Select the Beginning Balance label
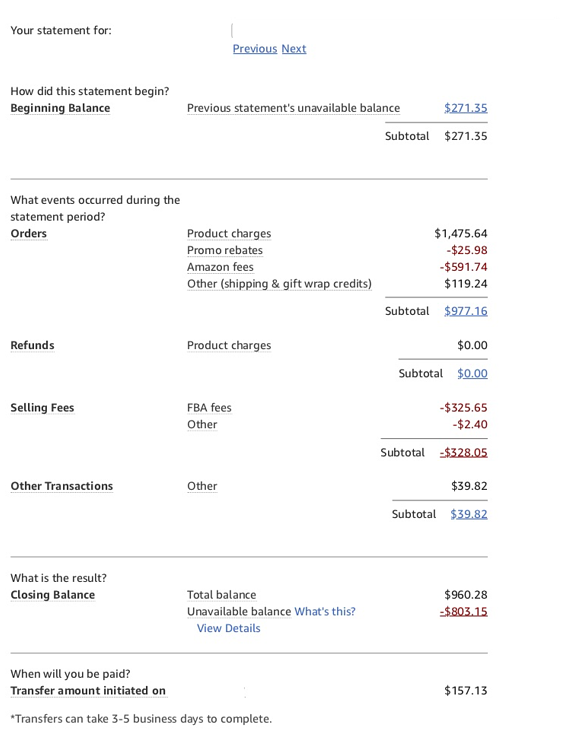Image resolution: width=573 pixels, height=750 pixels. tap(60, 108)
